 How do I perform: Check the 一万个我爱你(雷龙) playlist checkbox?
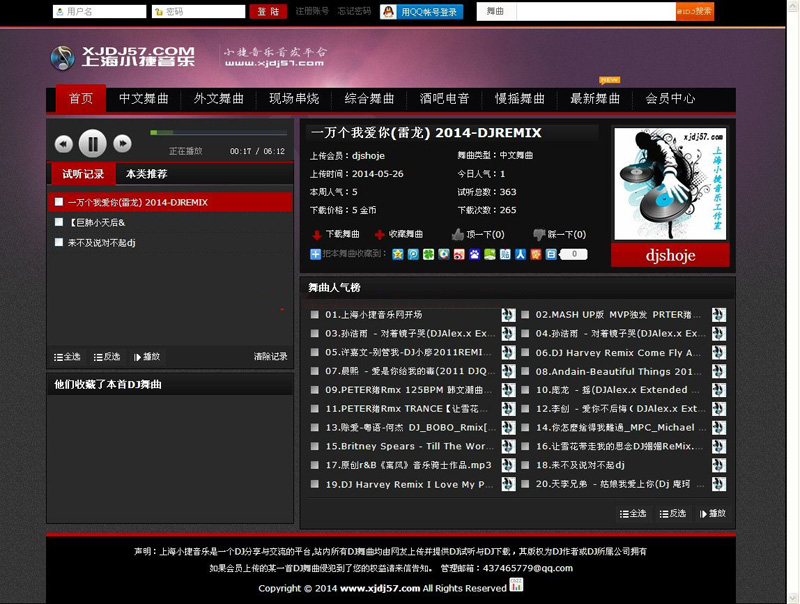coord(59,202)
